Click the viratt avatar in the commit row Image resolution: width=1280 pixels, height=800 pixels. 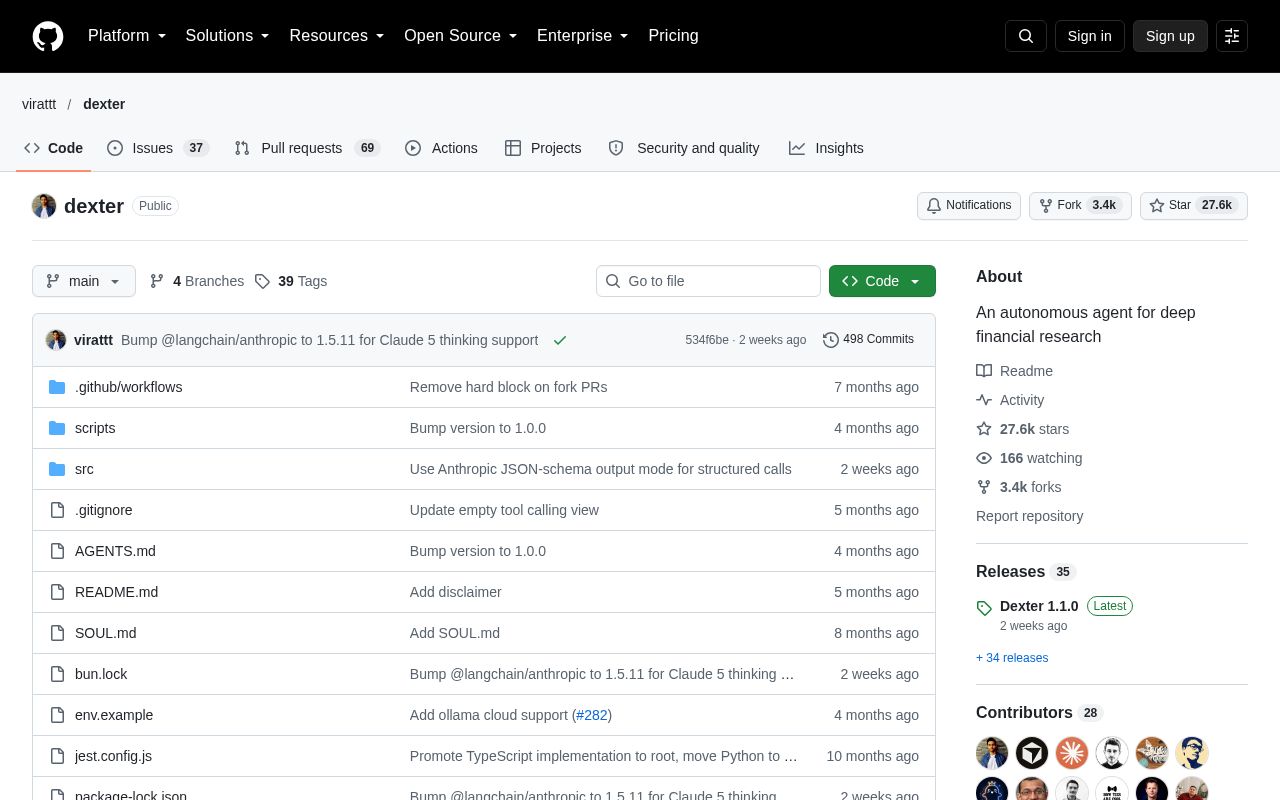click(56, 340)
